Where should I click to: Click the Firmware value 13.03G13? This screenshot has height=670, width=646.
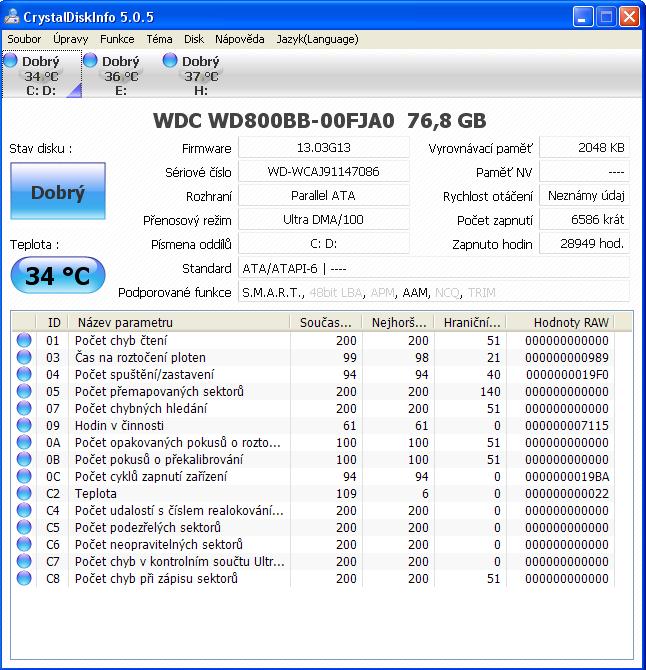tap(323, 148)
